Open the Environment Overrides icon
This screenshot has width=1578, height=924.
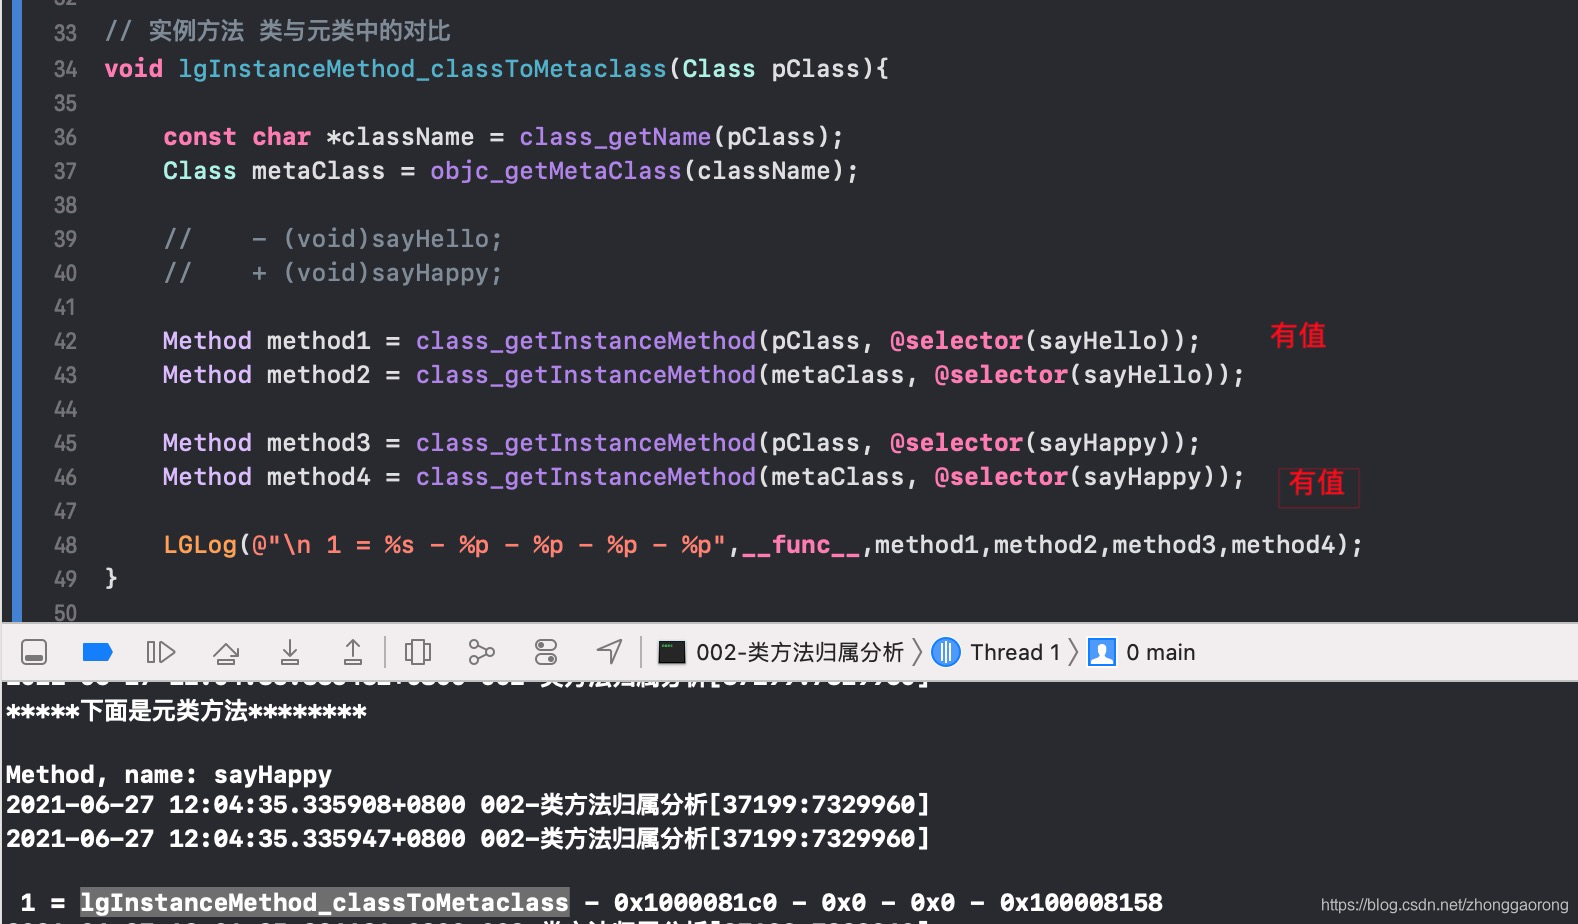546,653
